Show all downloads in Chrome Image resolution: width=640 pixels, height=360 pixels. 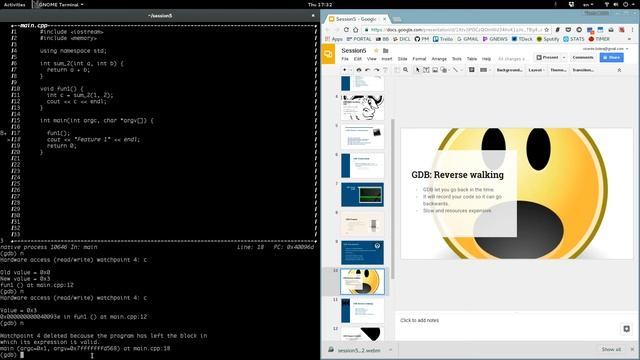(x=611, y=349)
